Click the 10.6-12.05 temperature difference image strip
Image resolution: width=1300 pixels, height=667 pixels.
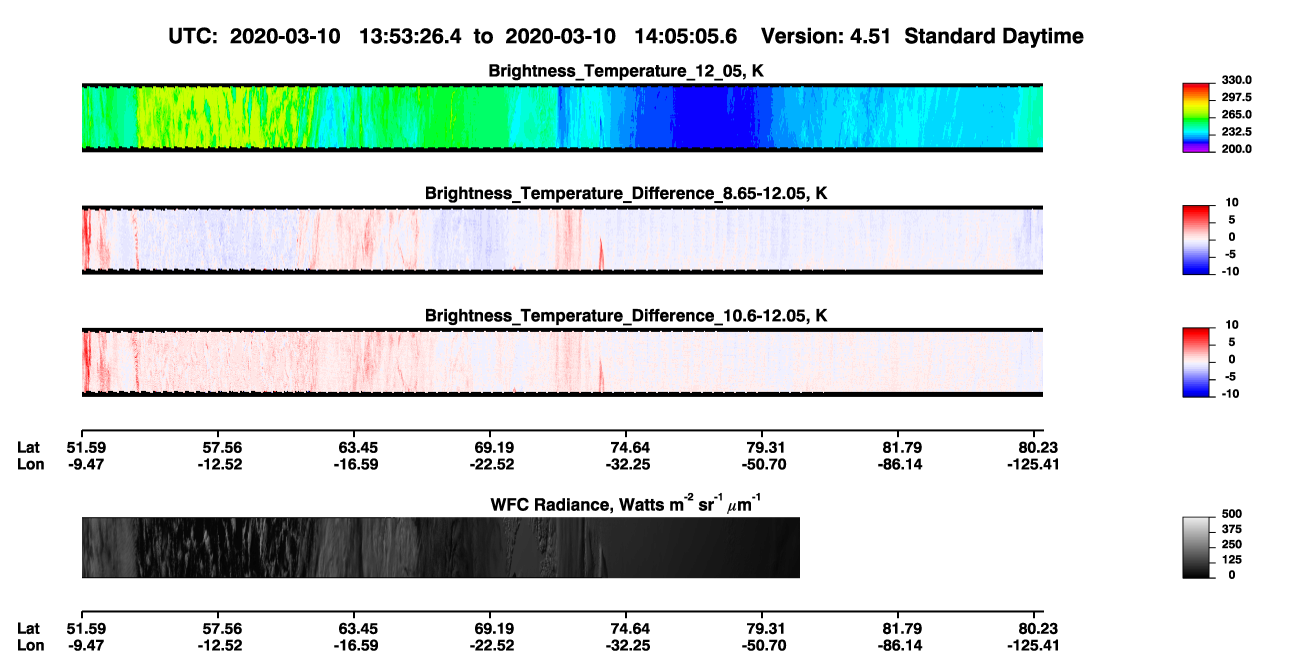click(562, 363)
